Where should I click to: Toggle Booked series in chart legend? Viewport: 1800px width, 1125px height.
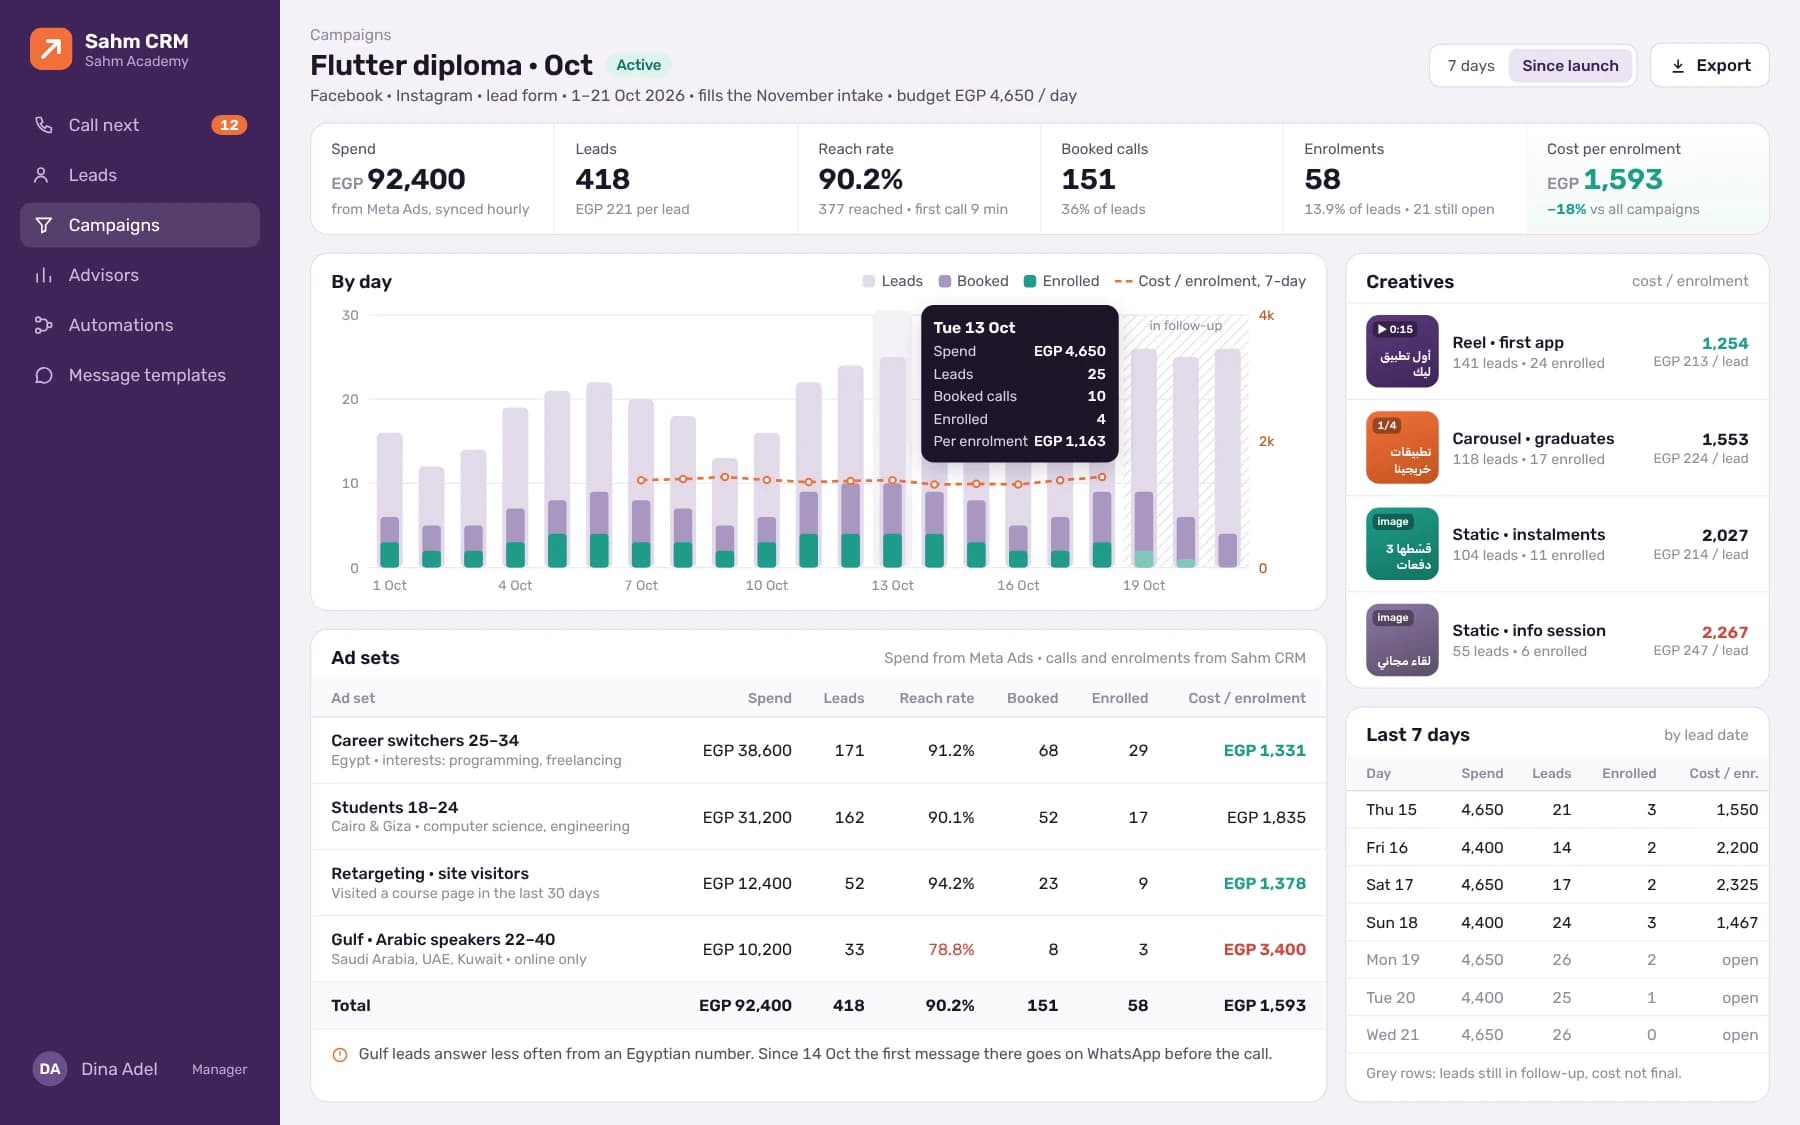(973, 281)
